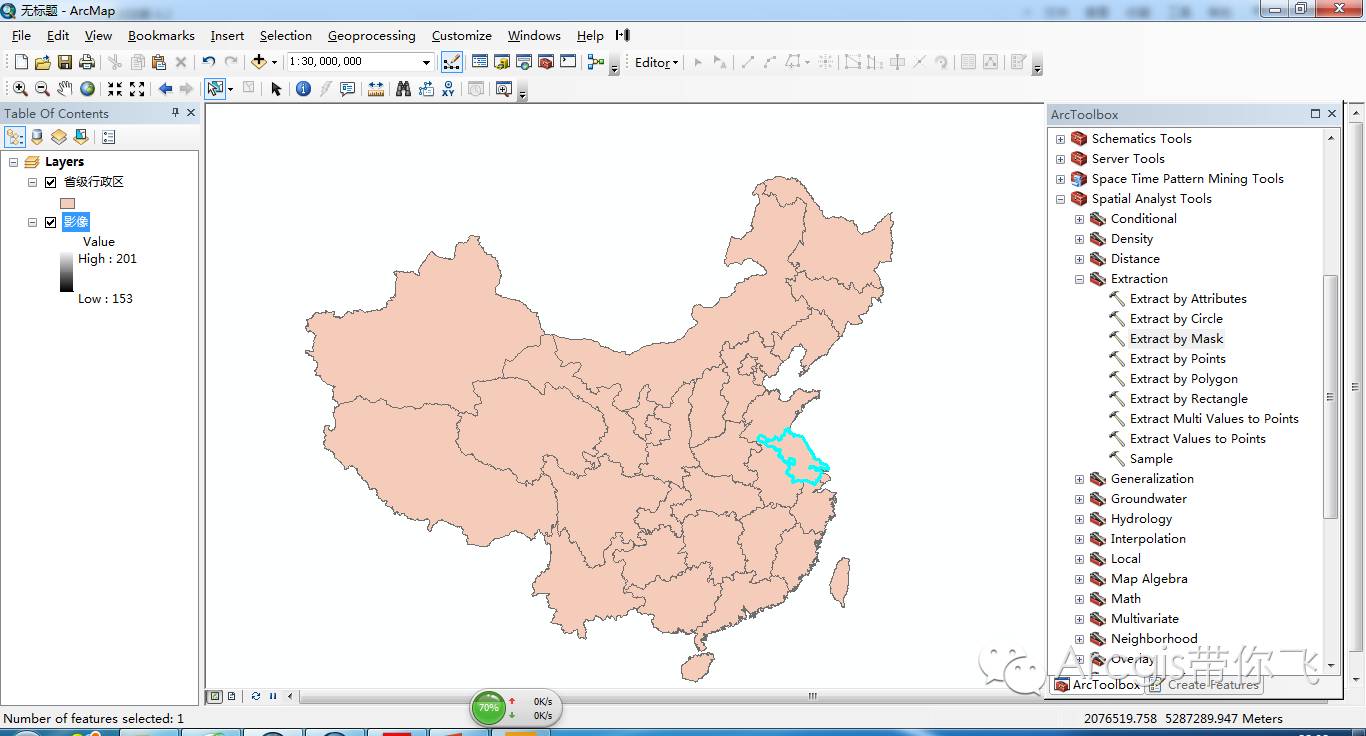Switch TOC to List By Selection

coord(81,137)
